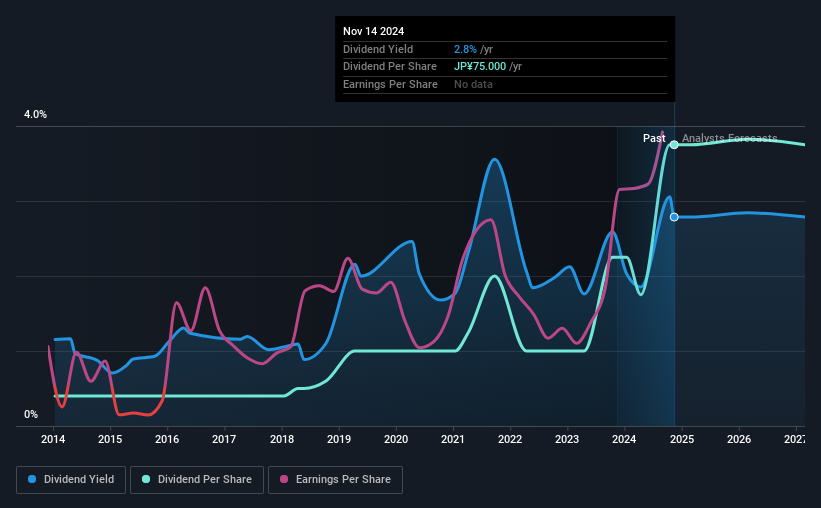The image size is (821, 508).
Task: Click the Analysts Forecasts label
Action: tap(729, 138)
